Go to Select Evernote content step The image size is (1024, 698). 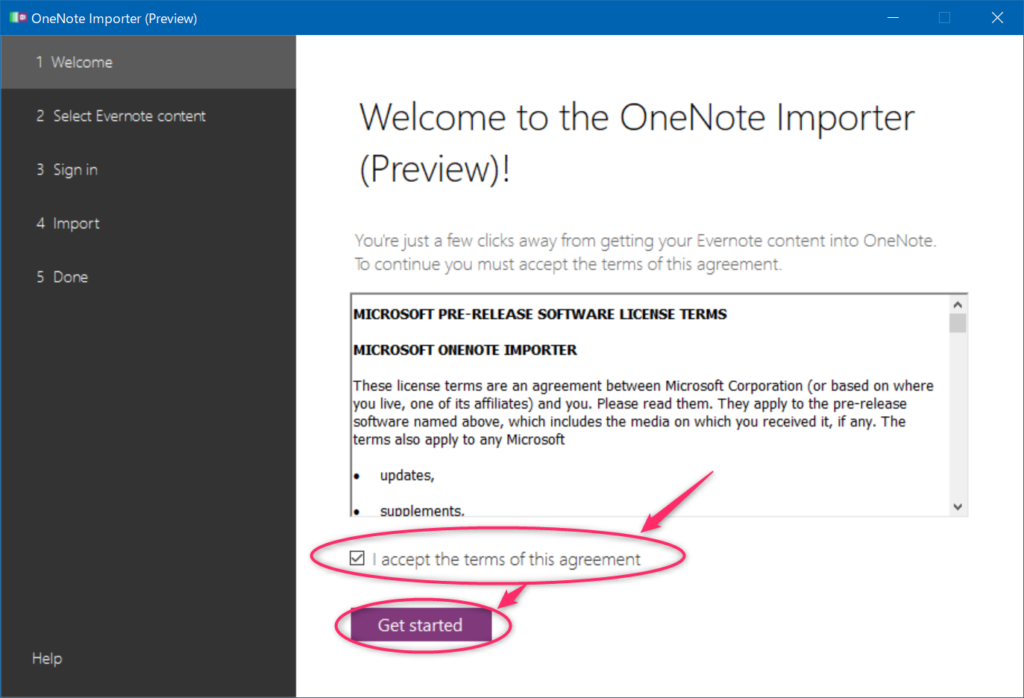(148, 116)
